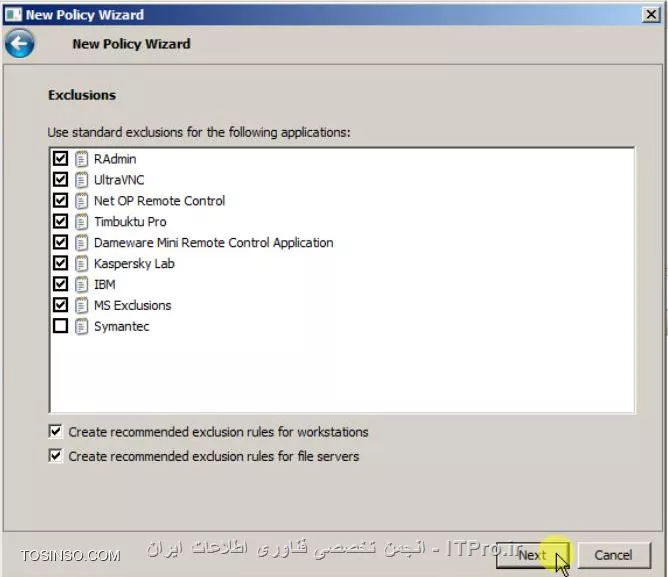Screen dimensions: 668x577
Task: Click the Kaspersky Lab document icon
Action: [x=81, y=263]
